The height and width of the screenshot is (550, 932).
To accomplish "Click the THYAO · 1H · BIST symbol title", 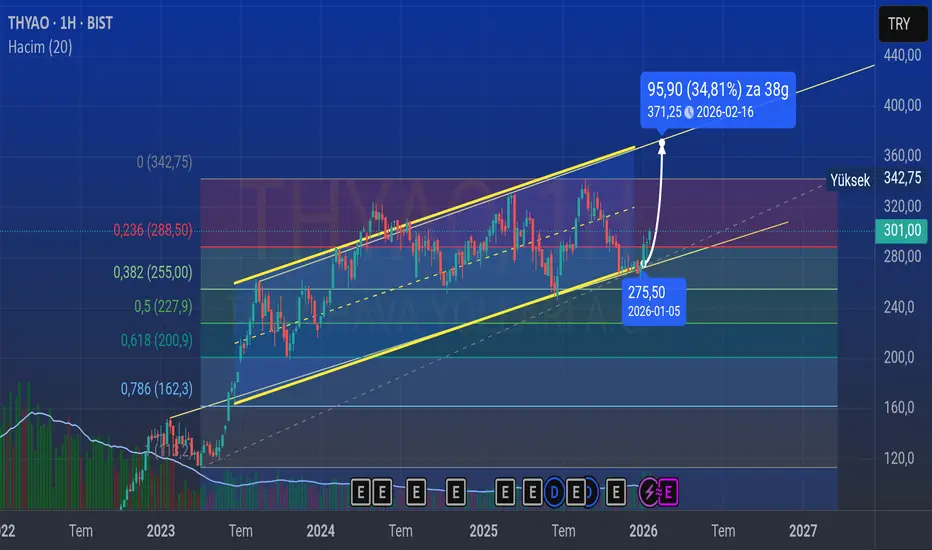I will tap(60, 23).
